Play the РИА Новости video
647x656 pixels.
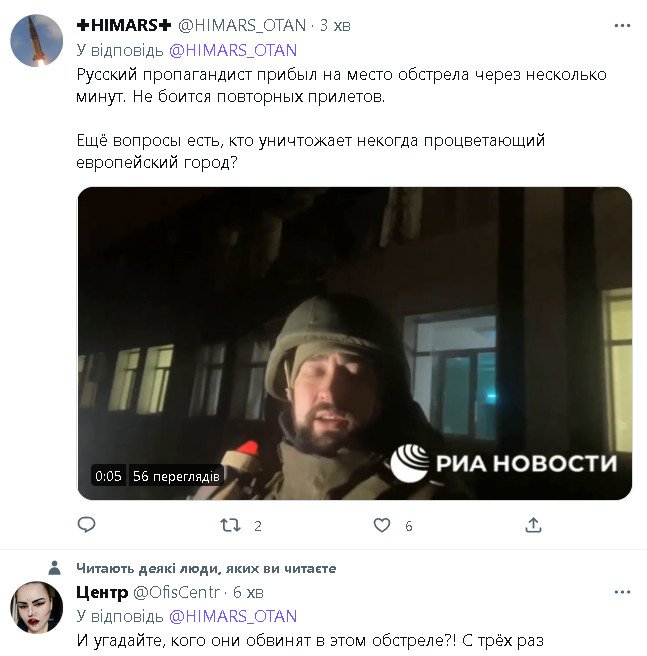click(354, 343)
